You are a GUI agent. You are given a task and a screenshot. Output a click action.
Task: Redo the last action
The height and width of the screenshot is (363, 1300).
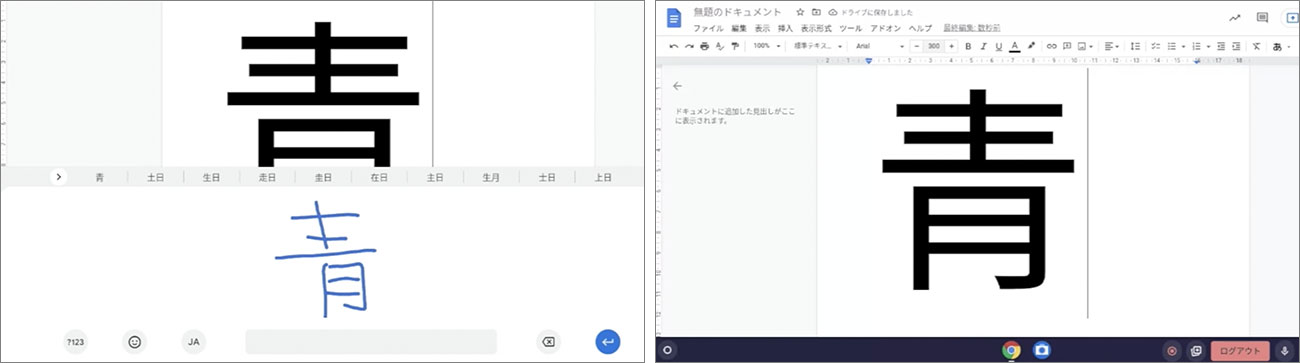tap(689, 46)
